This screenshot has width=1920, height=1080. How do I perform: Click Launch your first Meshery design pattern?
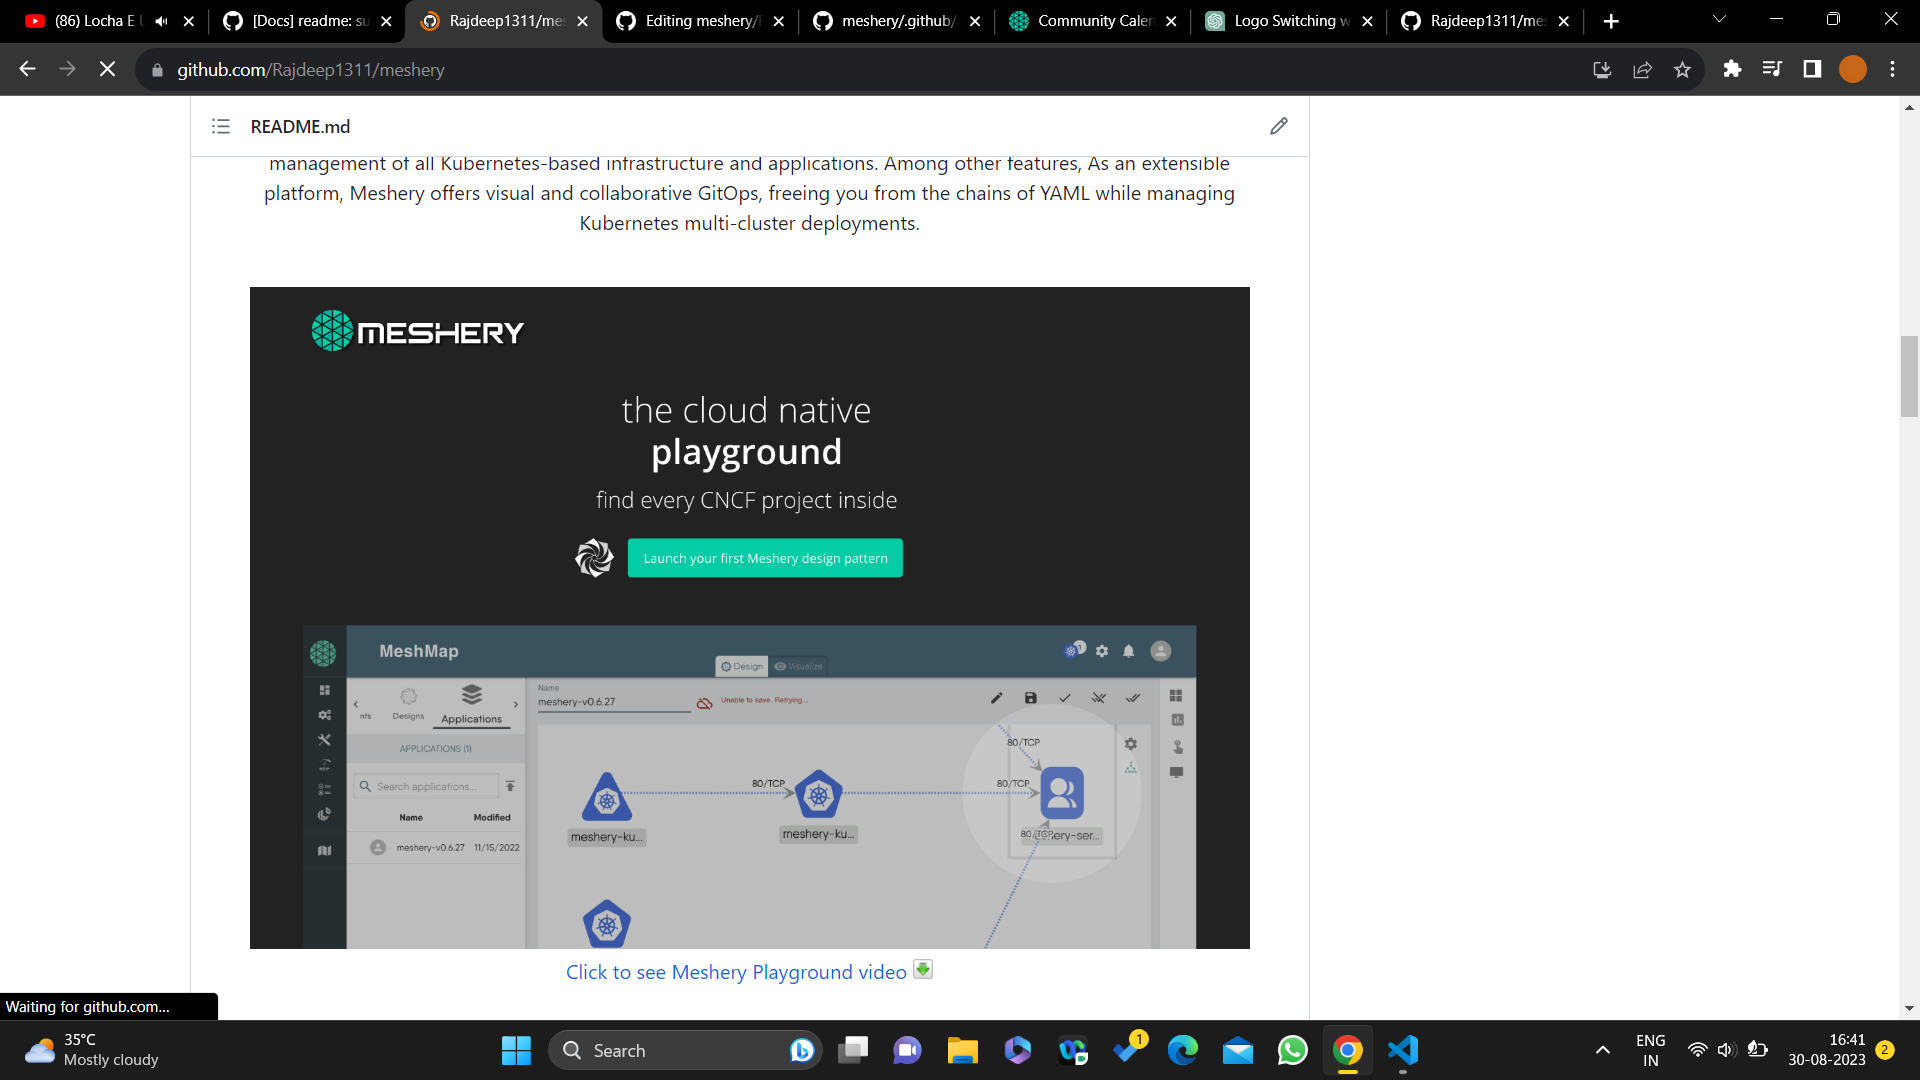(765, 558)
